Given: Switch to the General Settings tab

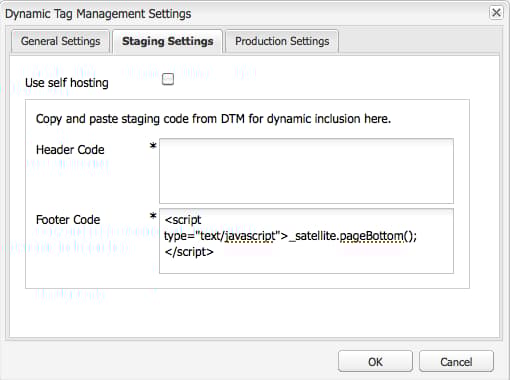Looking at the screenshot, I should [x=60, y=41].
